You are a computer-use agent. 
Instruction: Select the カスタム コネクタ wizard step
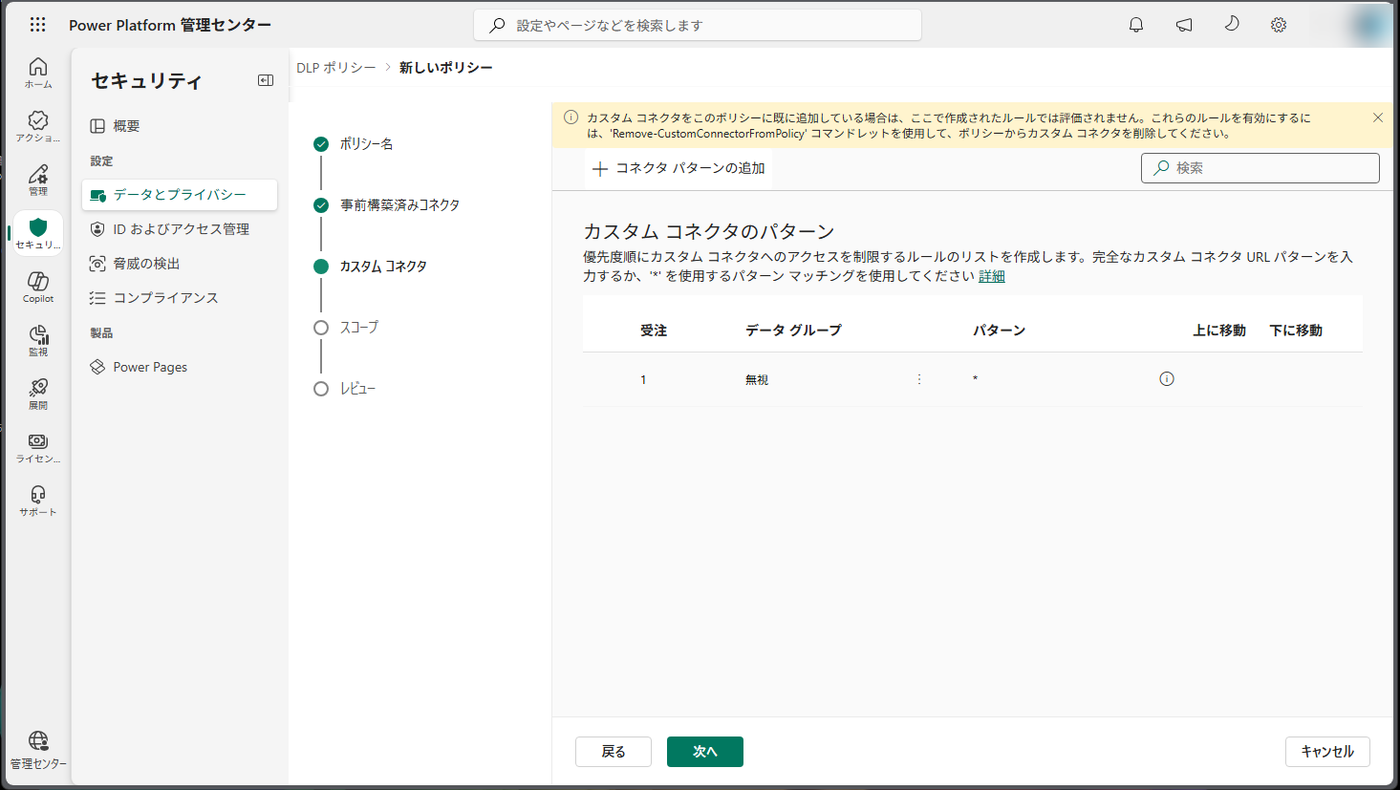[370, 266]
